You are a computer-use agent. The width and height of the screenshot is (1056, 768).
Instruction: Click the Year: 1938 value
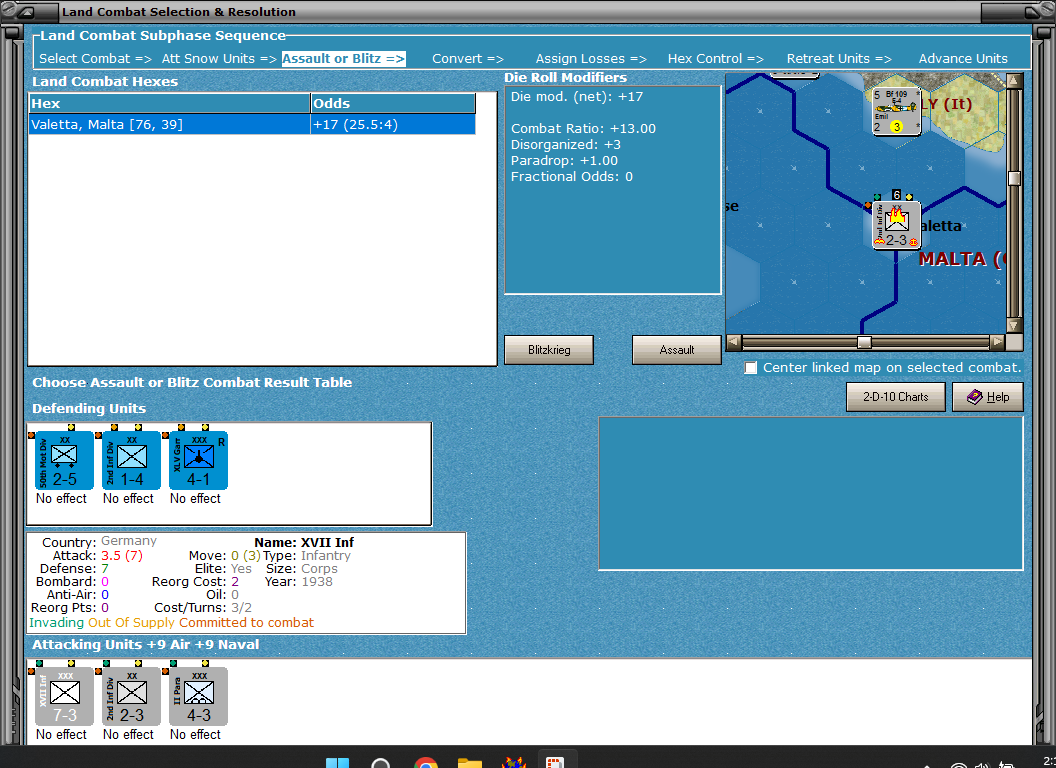(317, 581)
